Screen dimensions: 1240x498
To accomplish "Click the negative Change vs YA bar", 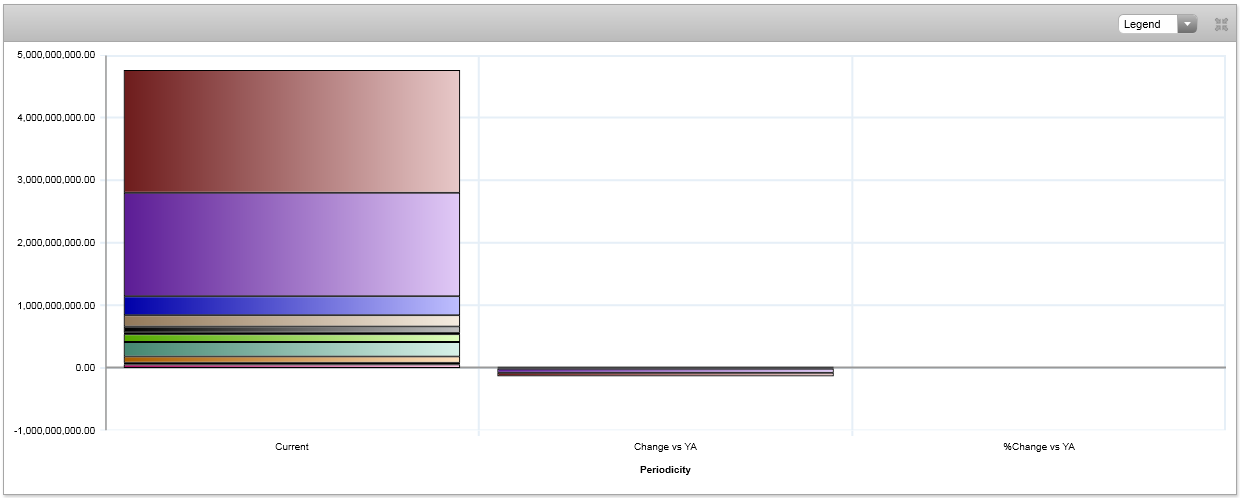I will coord(665,371).
